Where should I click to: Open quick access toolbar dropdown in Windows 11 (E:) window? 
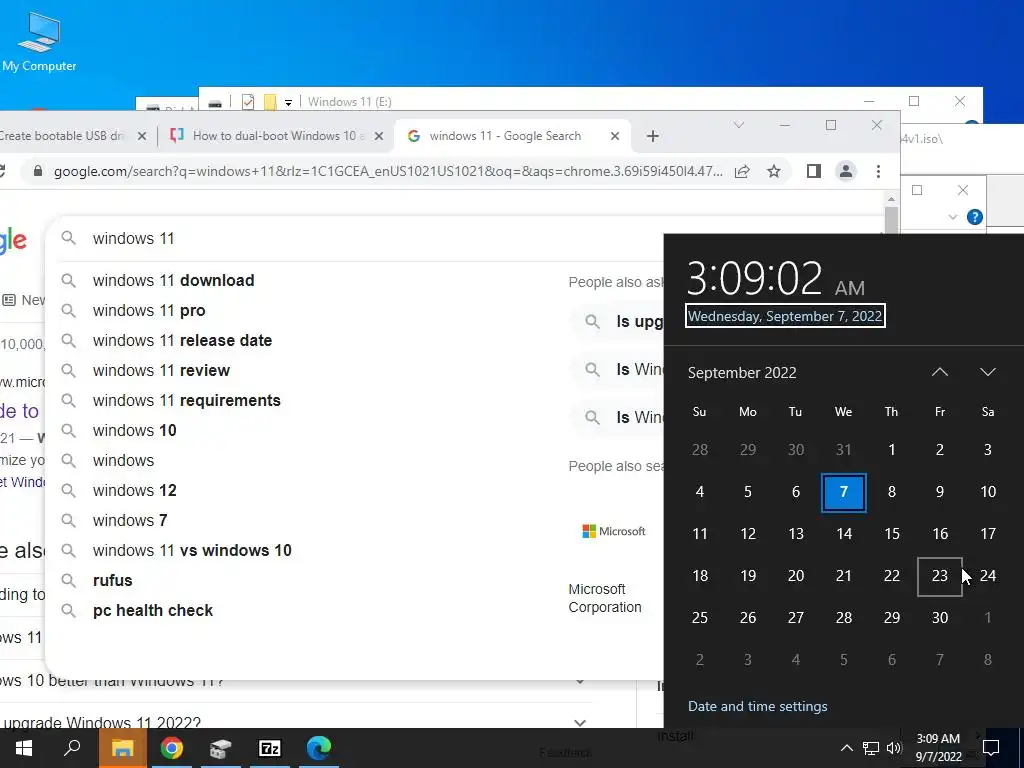tap(288, 103)
